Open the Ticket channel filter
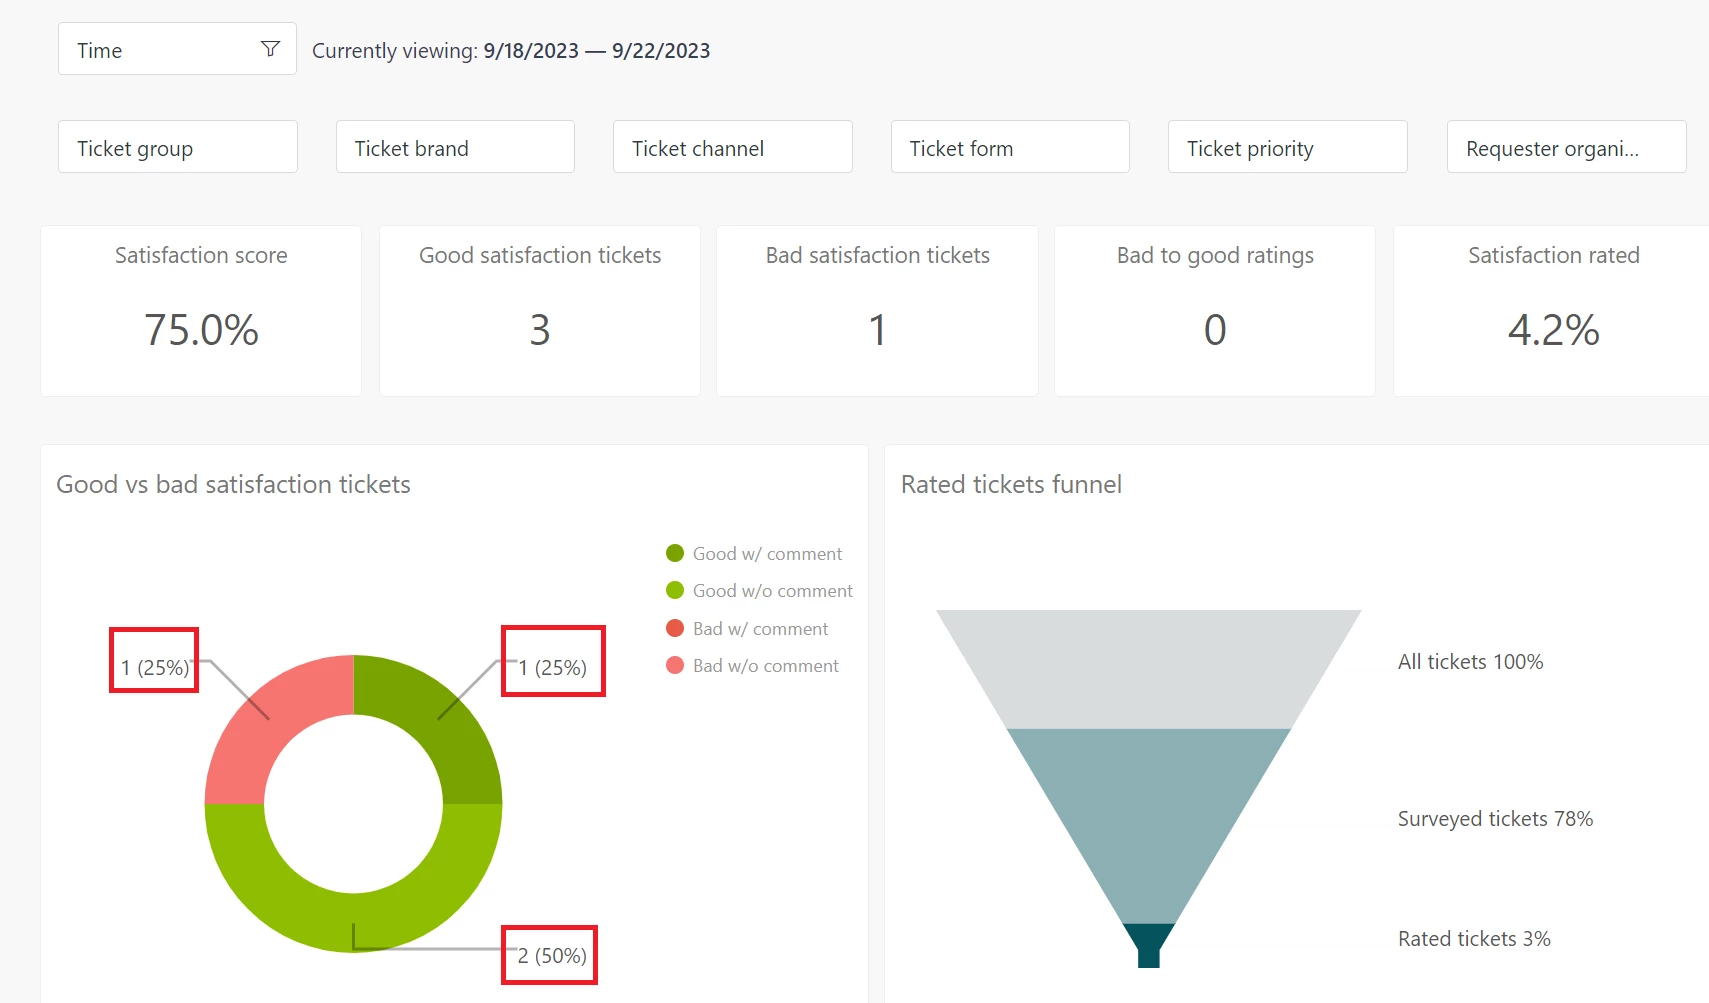 point(733,147)
